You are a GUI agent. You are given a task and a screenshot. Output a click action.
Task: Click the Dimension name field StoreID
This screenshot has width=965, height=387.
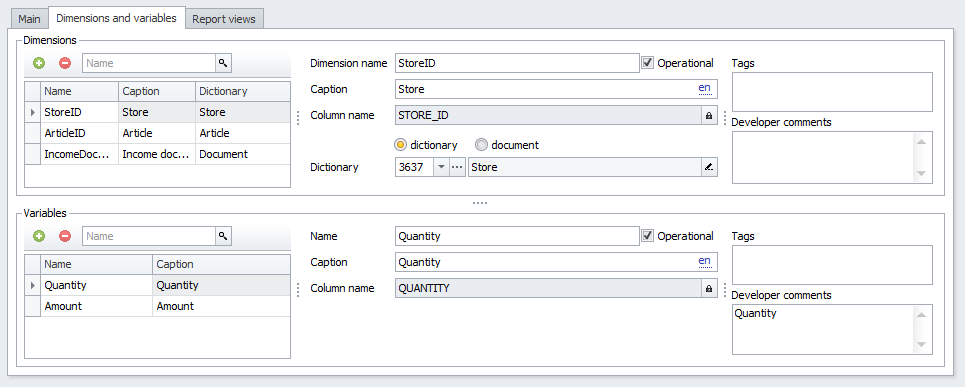(x=517, y=63)
